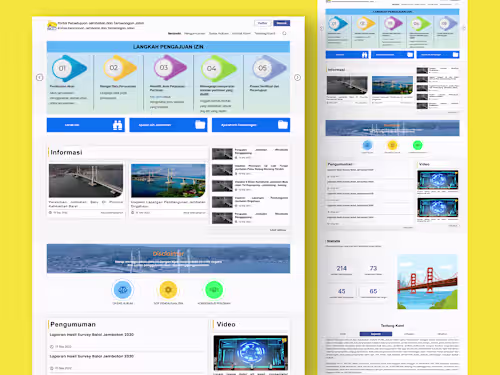Screen dimensions: 500x375
Task: Open the yellow gear circle icon below the Disclaimer
Action: [x=168, y=290]
